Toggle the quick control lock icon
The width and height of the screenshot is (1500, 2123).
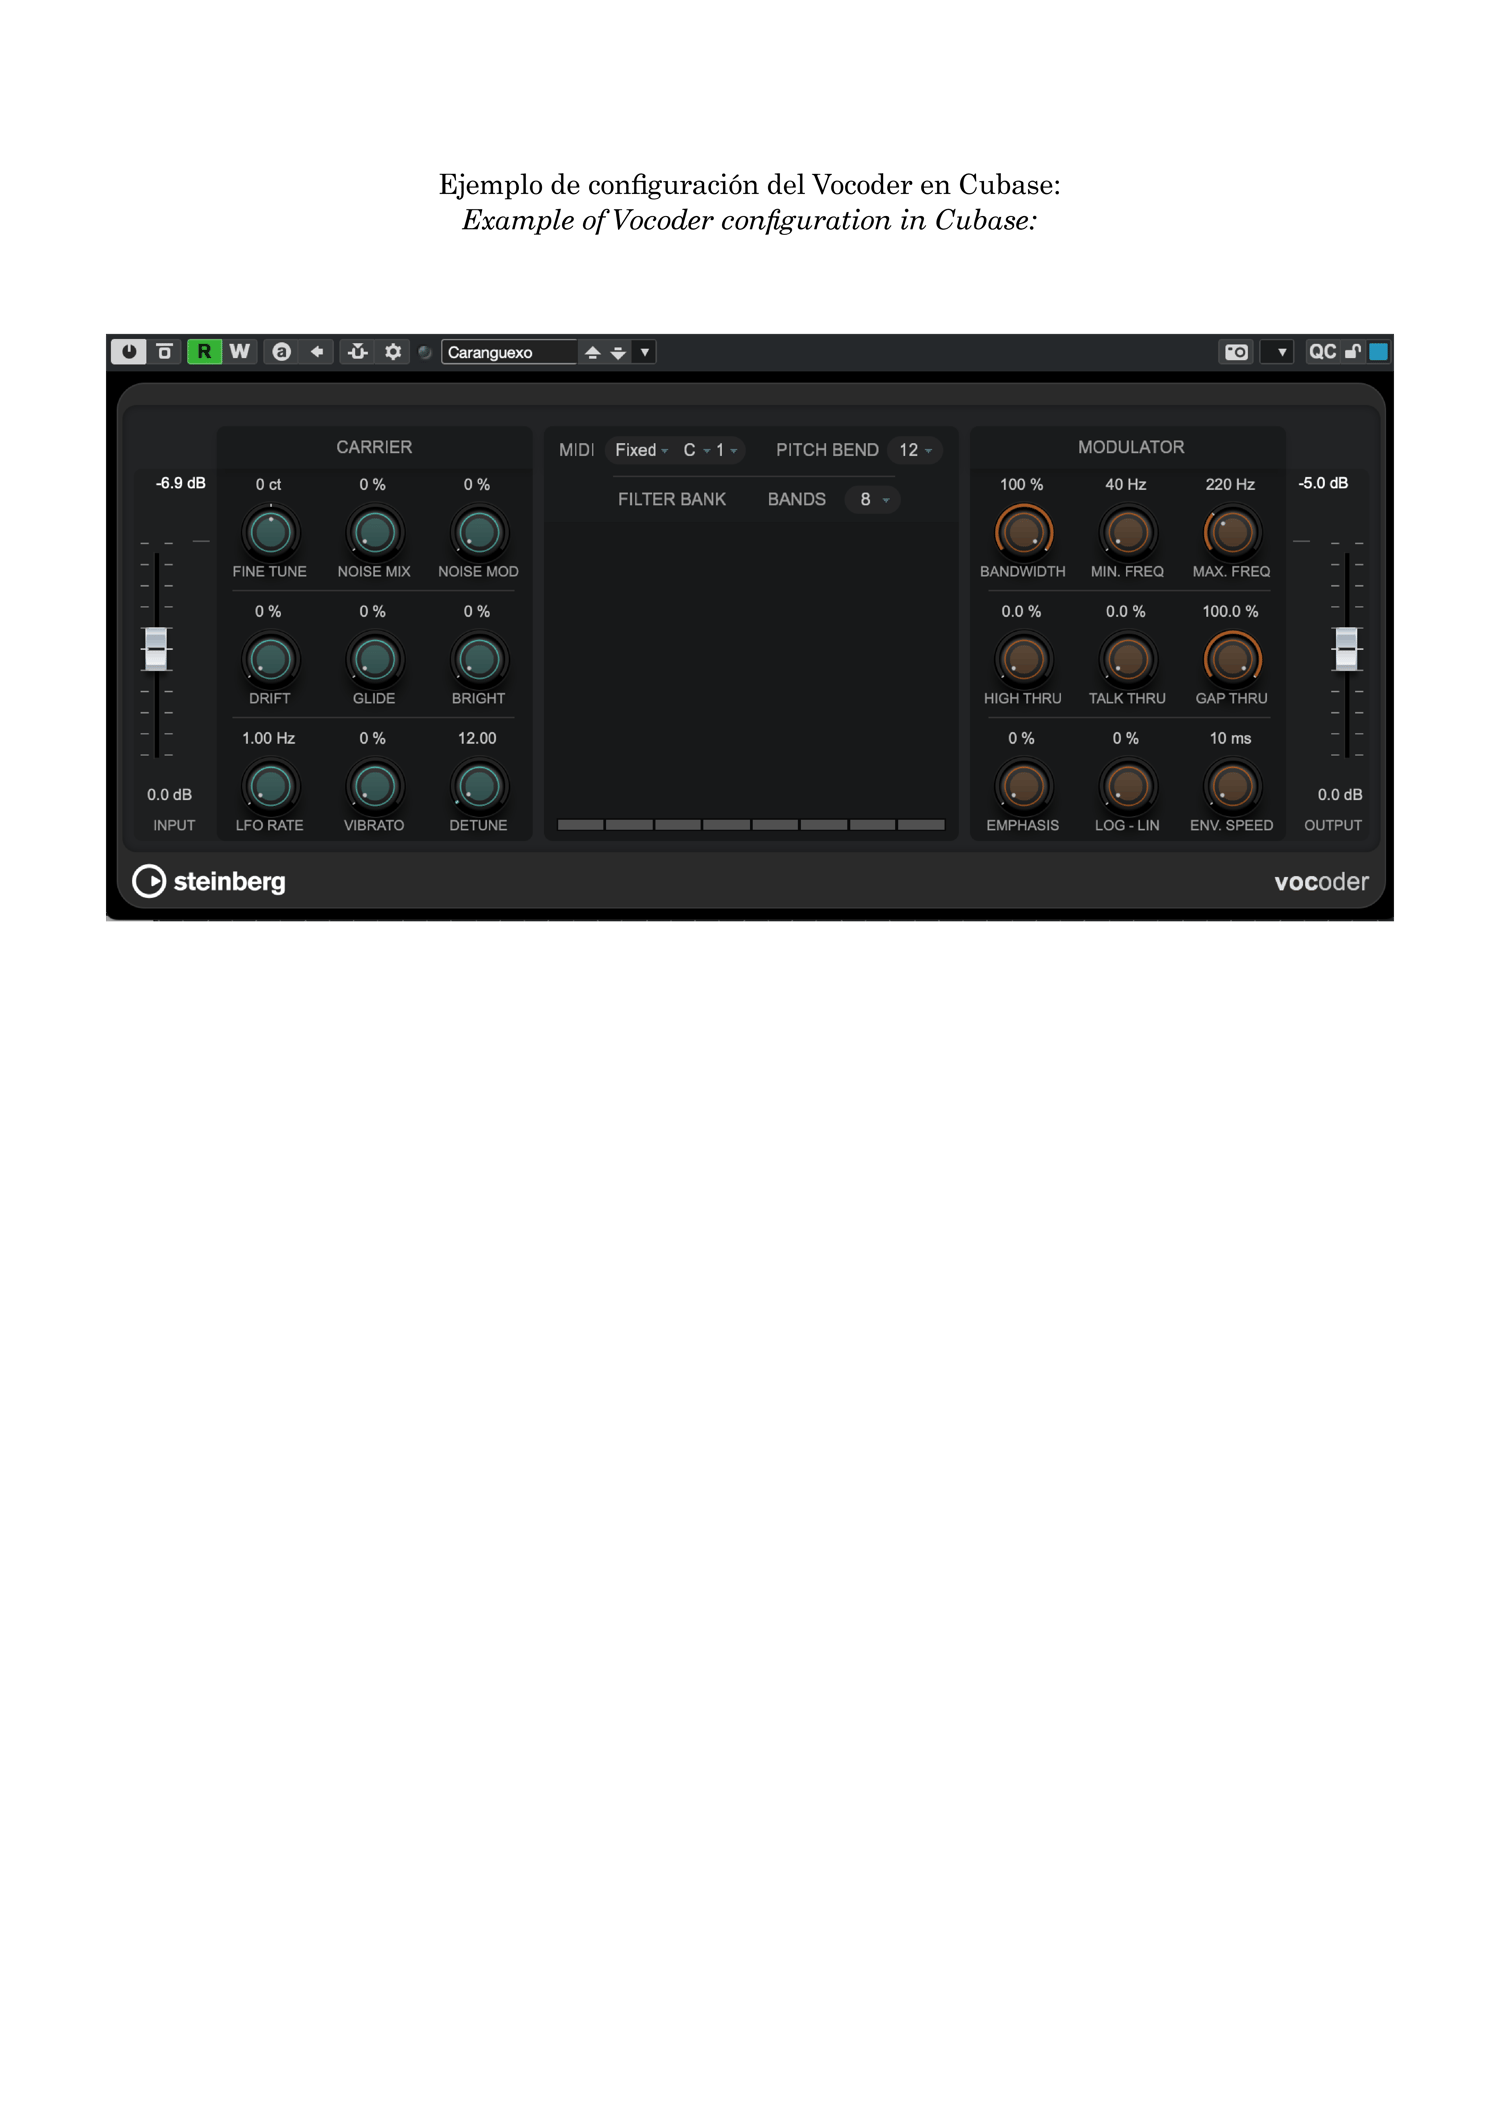(1353, 352)
